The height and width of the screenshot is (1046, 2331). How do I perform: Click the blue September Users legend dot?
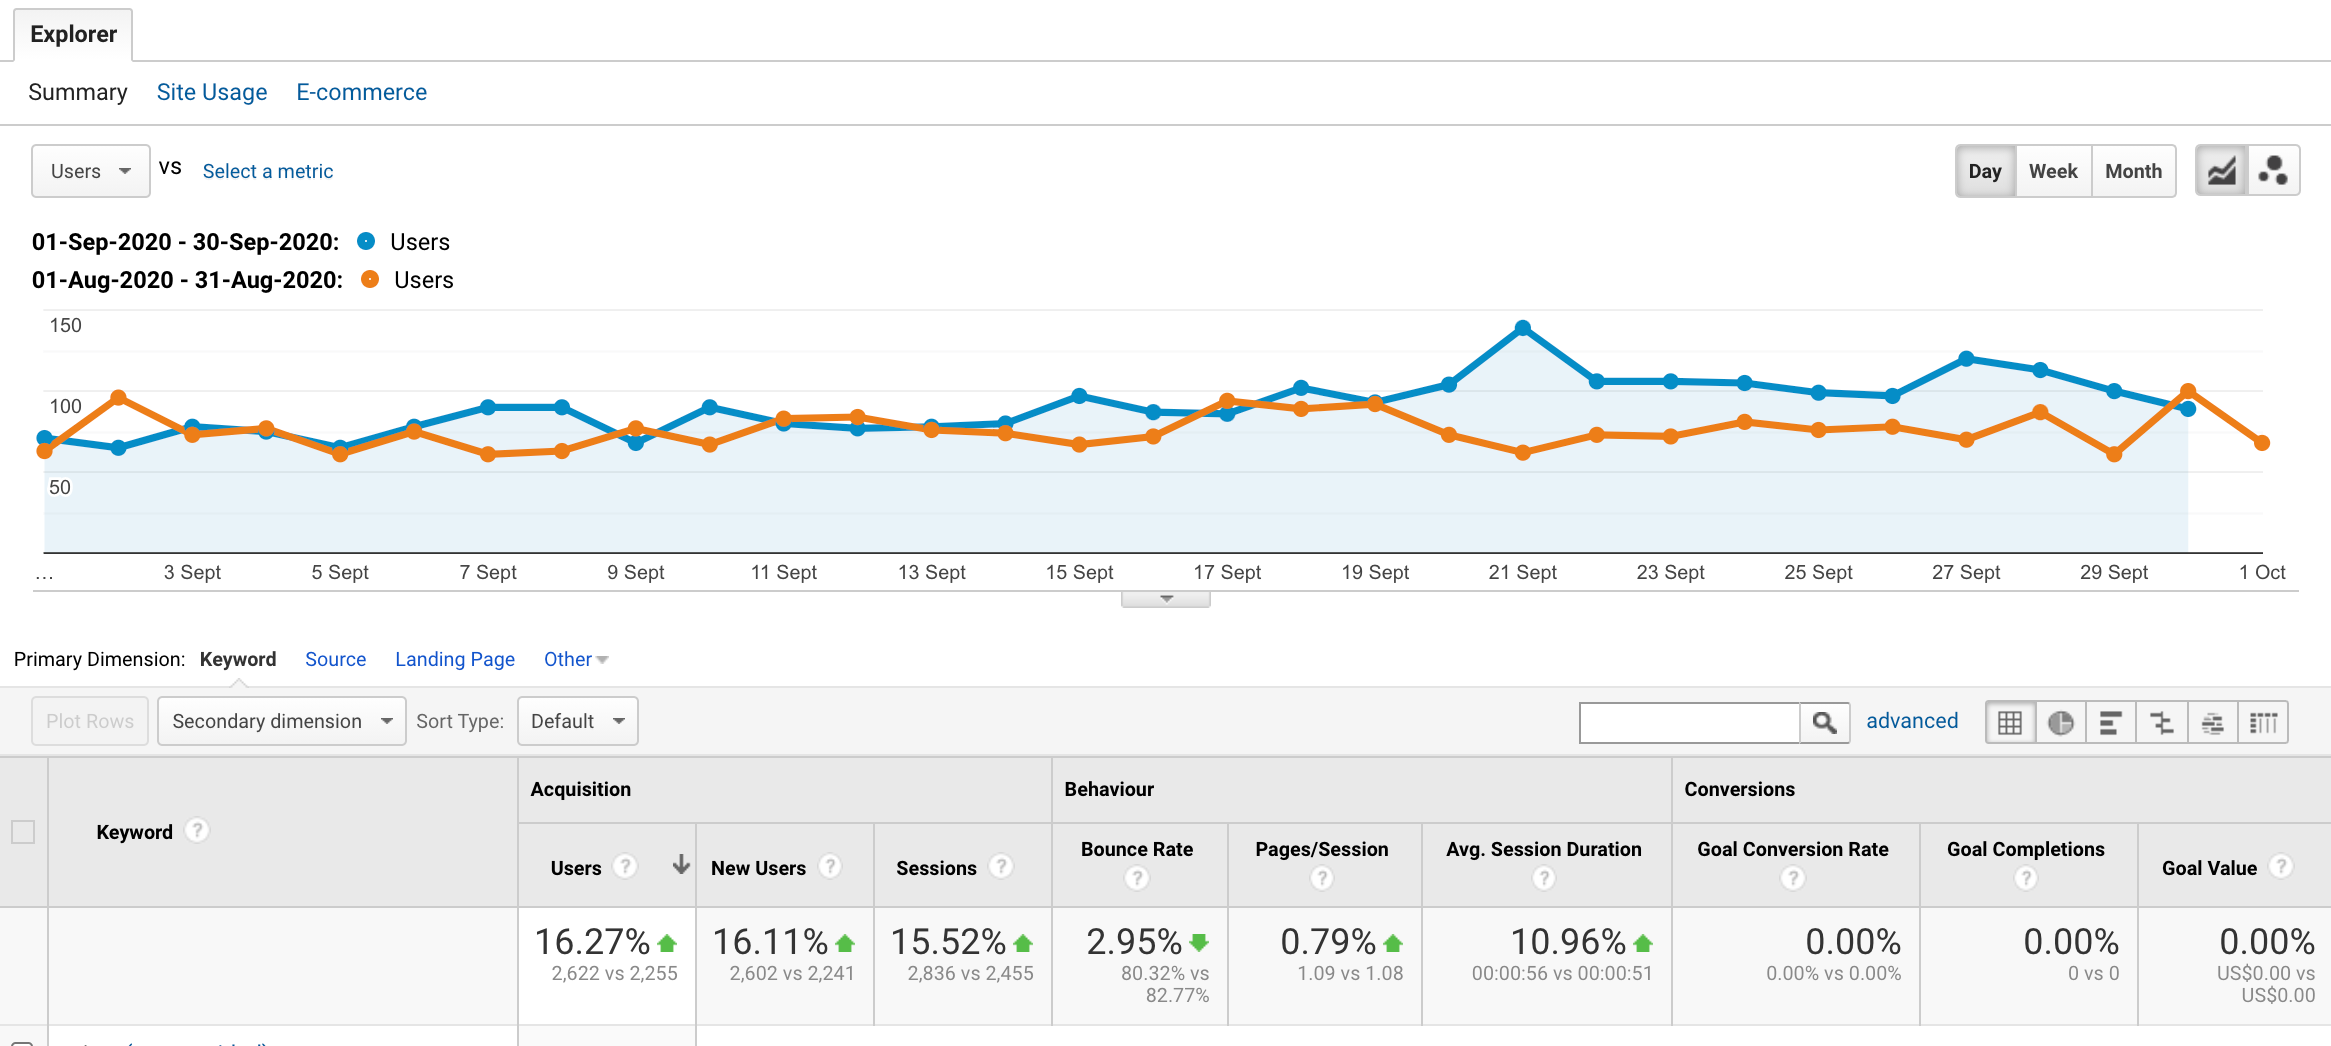pyautogui.click(x=366, y=241)
